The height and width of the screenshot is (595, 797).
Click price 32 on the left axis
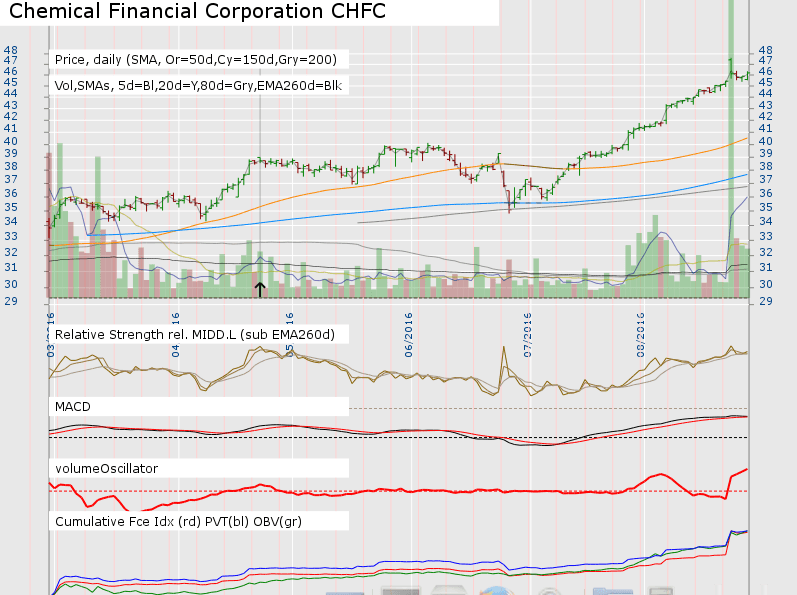click(11, 252)
